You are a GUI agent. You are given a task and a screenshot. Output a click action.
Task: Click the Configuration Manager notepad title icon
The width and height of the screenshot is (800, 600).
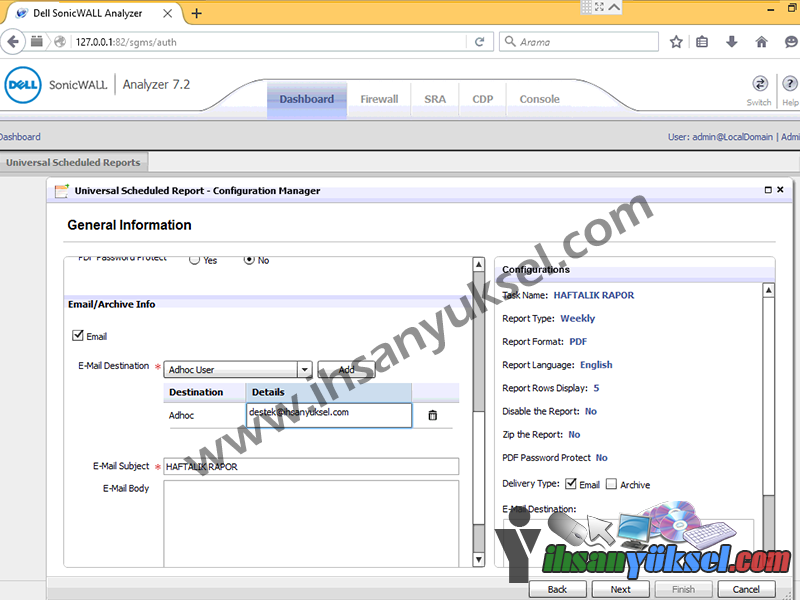tap(62, 191)
